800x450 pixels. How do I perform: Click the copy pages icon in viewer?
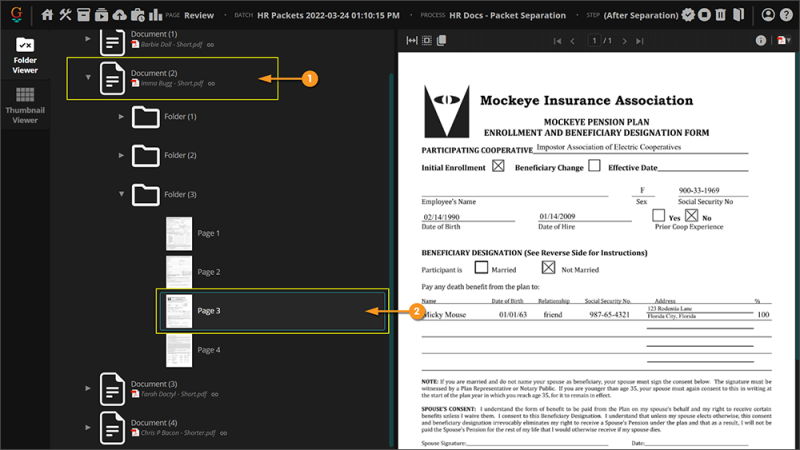[x=441, y=40]
